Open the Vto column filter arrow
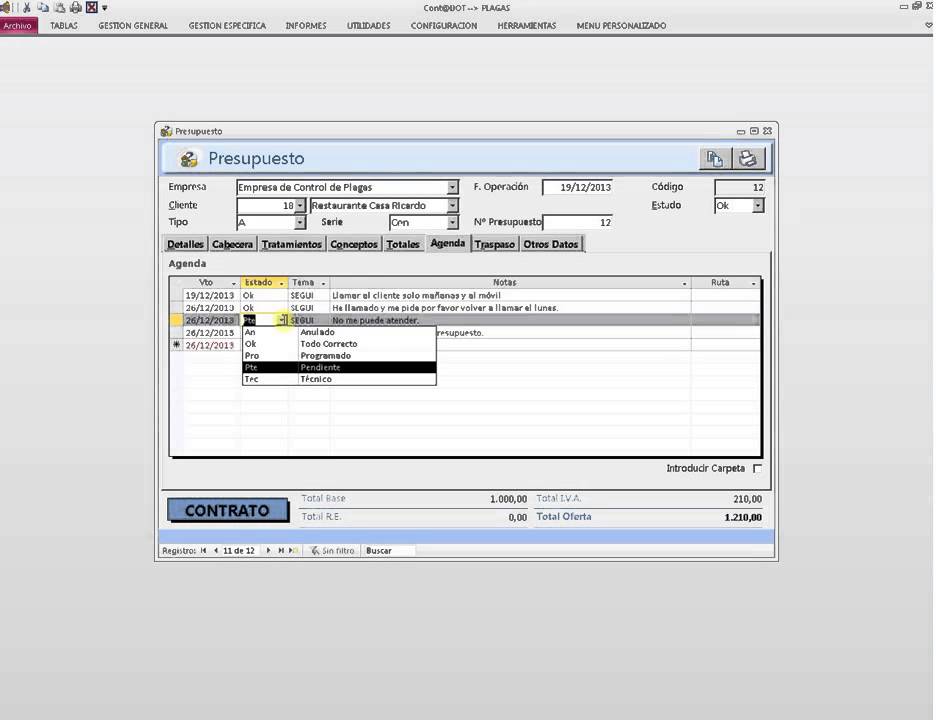Viewport: 936px width, 720px height. [x=234, y=283]
